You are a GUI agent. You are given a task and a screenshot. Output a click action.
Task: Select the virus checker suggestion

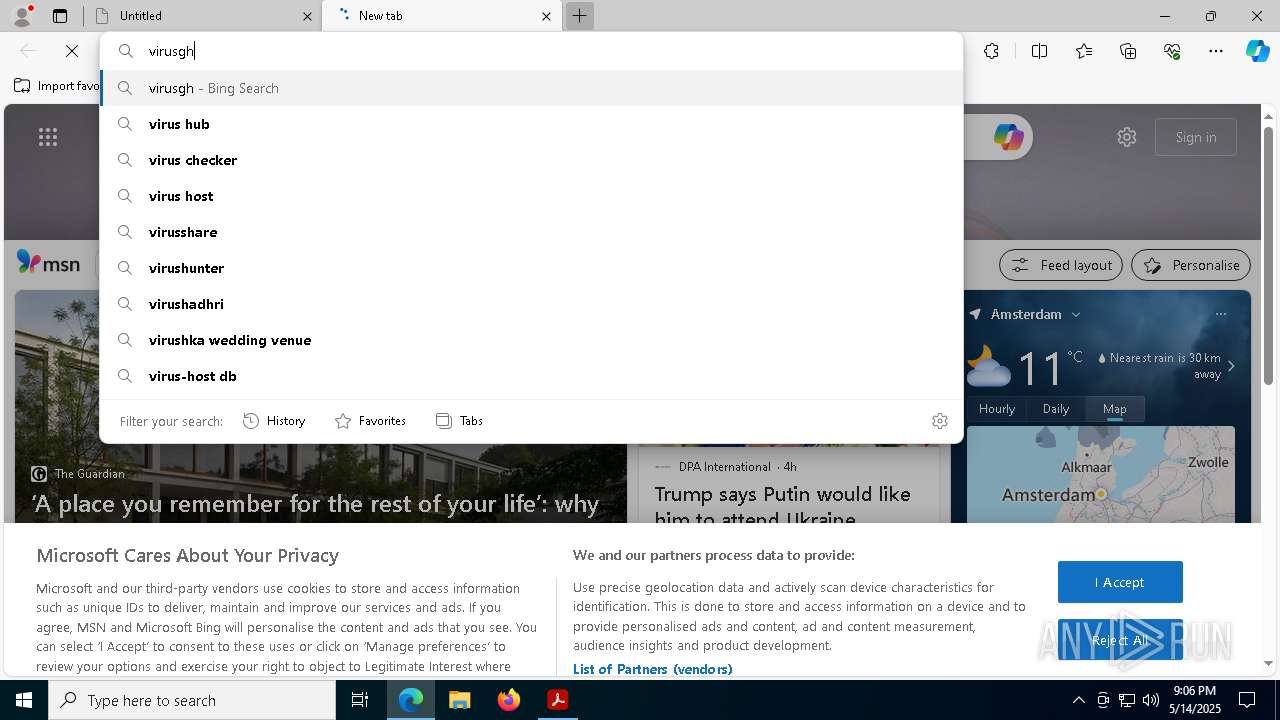[531, 160]
